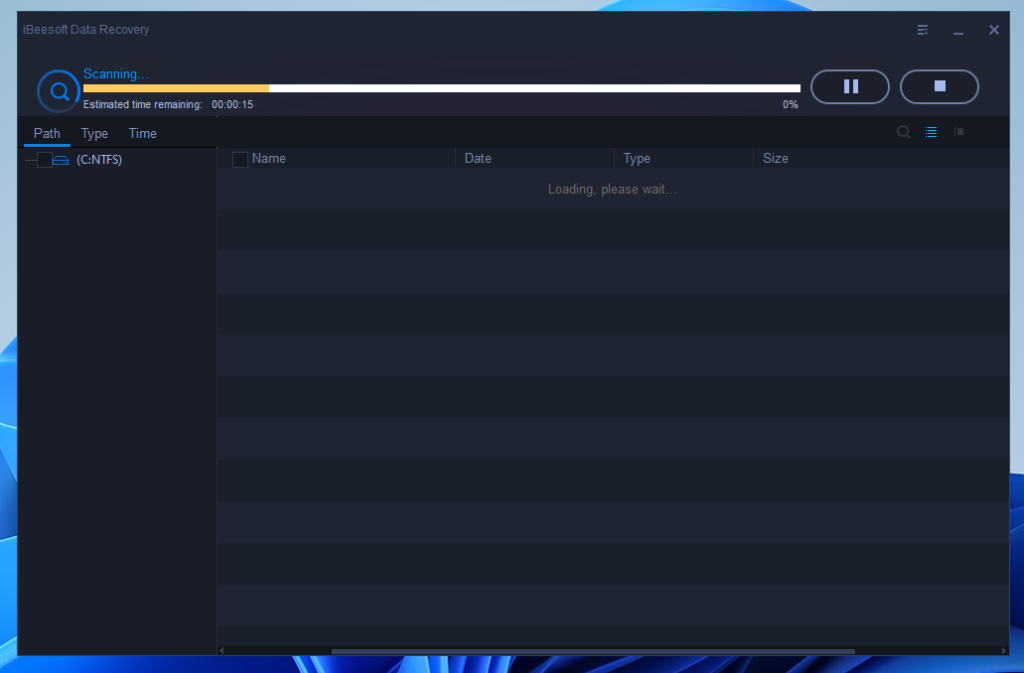Viewport: 1024px width, 673px height.
Task: Minimize the iBeesoft Data Recovery window
Action: pos(958,31)
